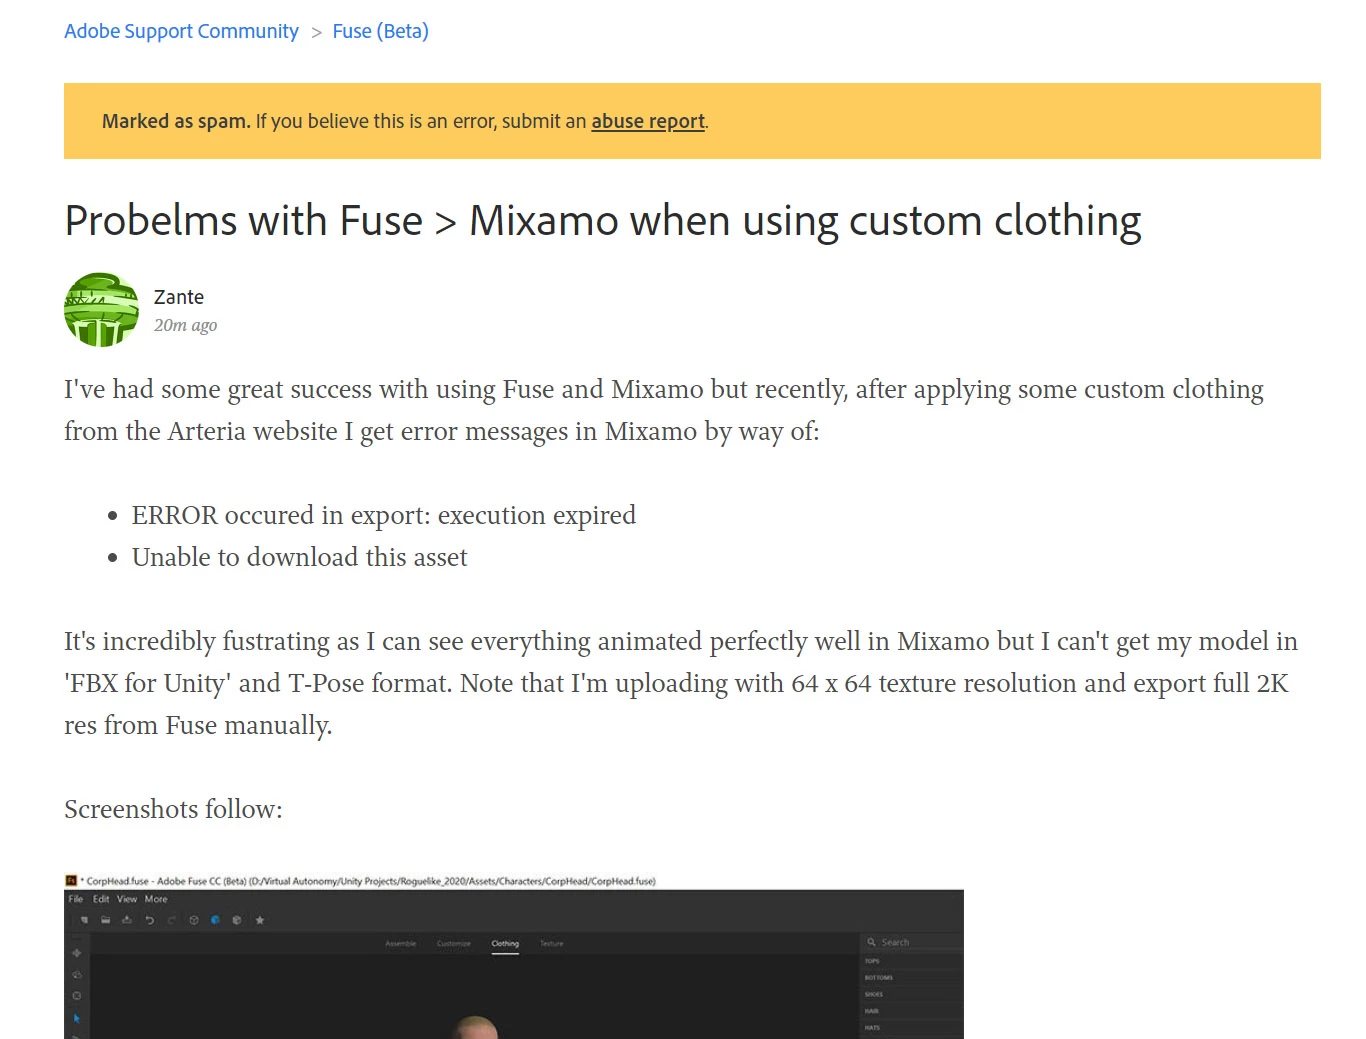Click the circle tool icon in Fuse's left sidebar

click(77, 996)
